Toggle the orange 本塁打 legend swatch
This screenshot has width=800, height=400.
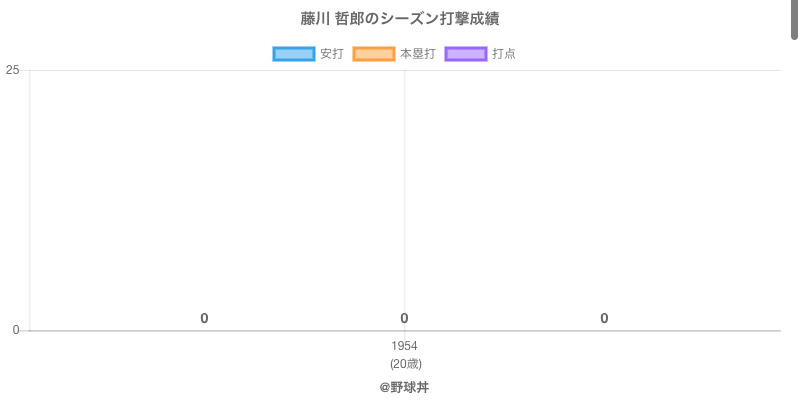374,54
